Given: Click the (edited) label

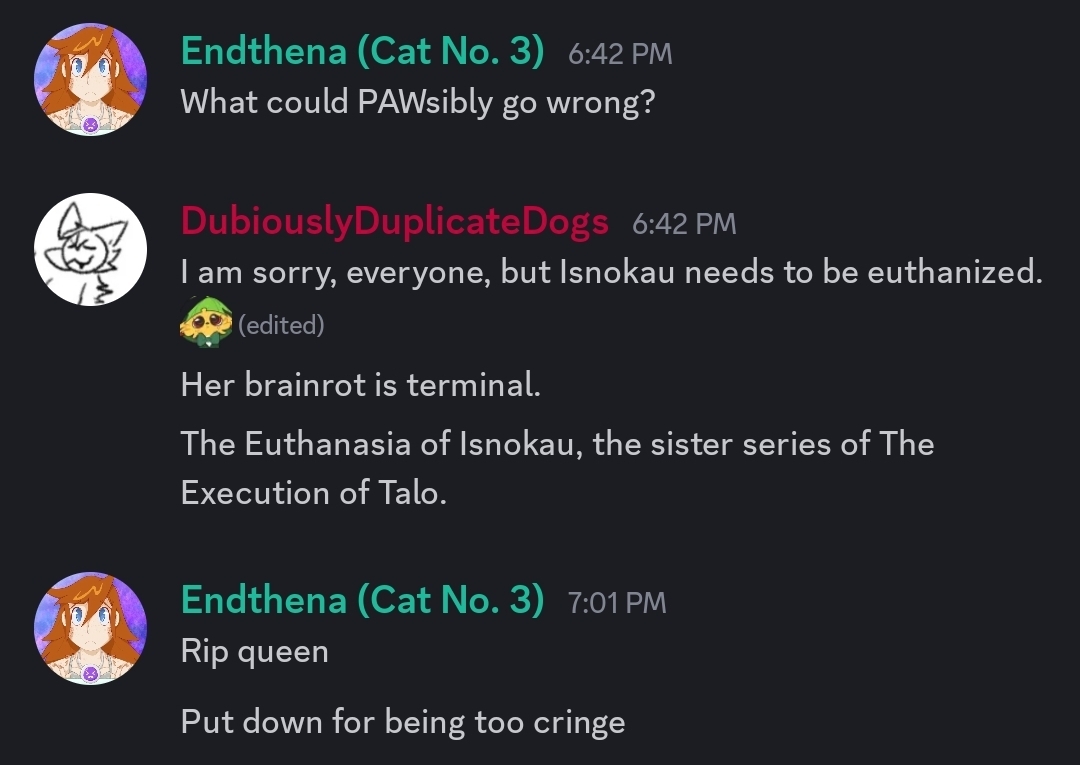Looking at the screenshot, I should [281, 325].
